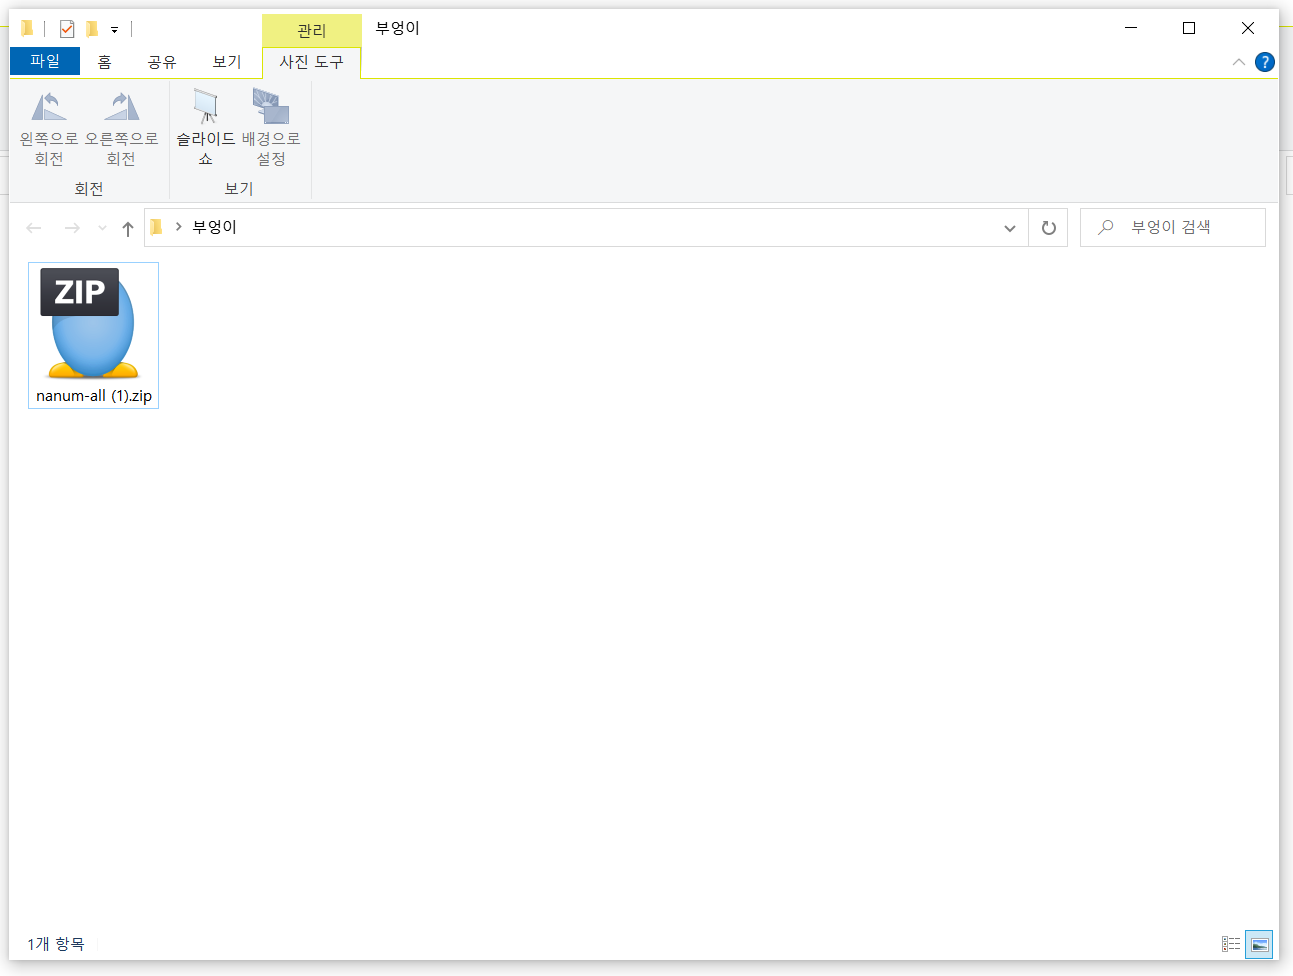Click the folder icon in address bar
1293x976 pixels.
coord(156,227)
